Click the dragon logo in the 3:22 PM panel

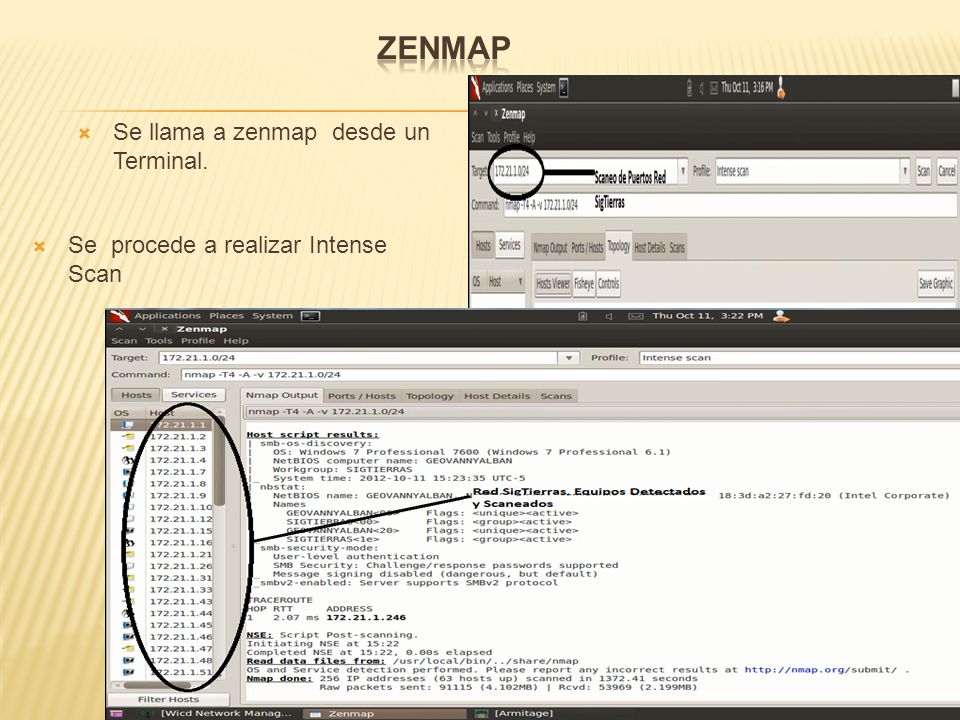(x=120, y=316)
